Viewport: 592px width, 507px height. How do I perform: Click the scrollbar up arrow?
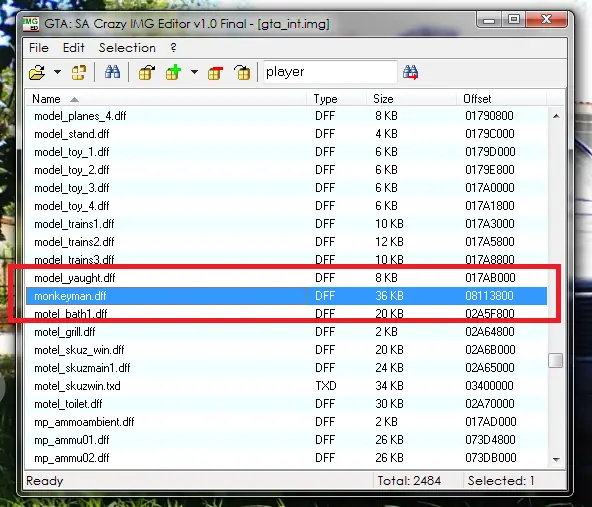click(556, 116)
